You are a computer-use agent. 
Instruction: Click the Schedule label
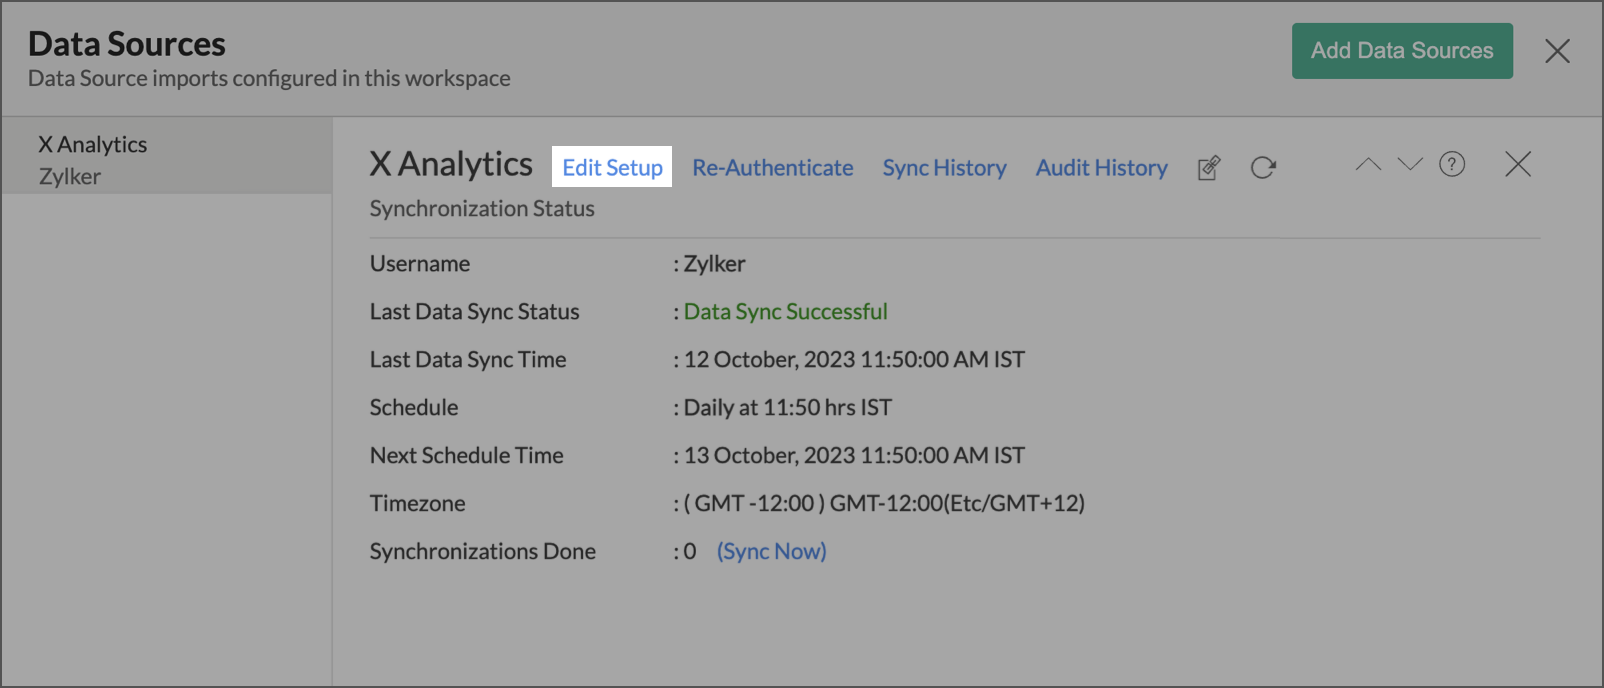point(414,408)
